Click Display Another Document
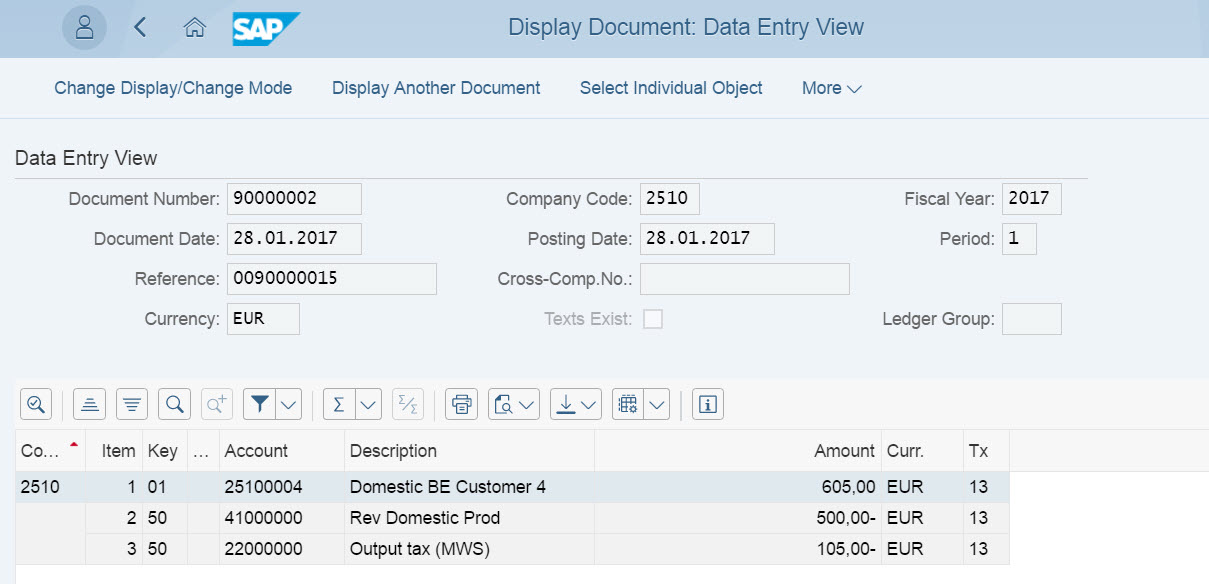1209x584 pixels. tap(436, 88)
